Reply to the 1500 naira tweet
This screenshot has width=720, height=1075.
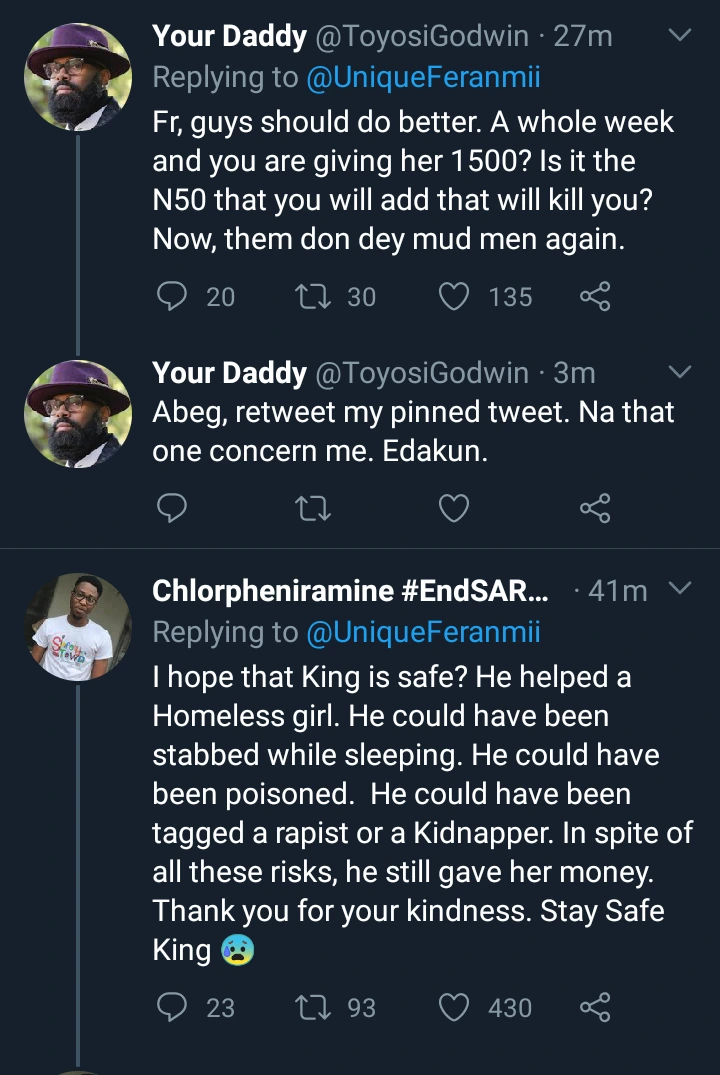[x=173, y=296]
